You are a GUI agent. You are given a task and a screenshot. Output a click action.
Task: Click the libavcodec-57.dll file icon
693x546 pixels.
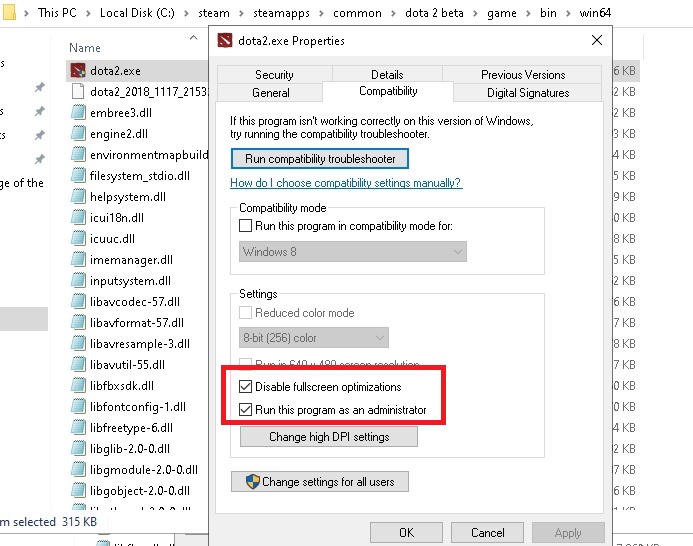(x=78, y=302)
